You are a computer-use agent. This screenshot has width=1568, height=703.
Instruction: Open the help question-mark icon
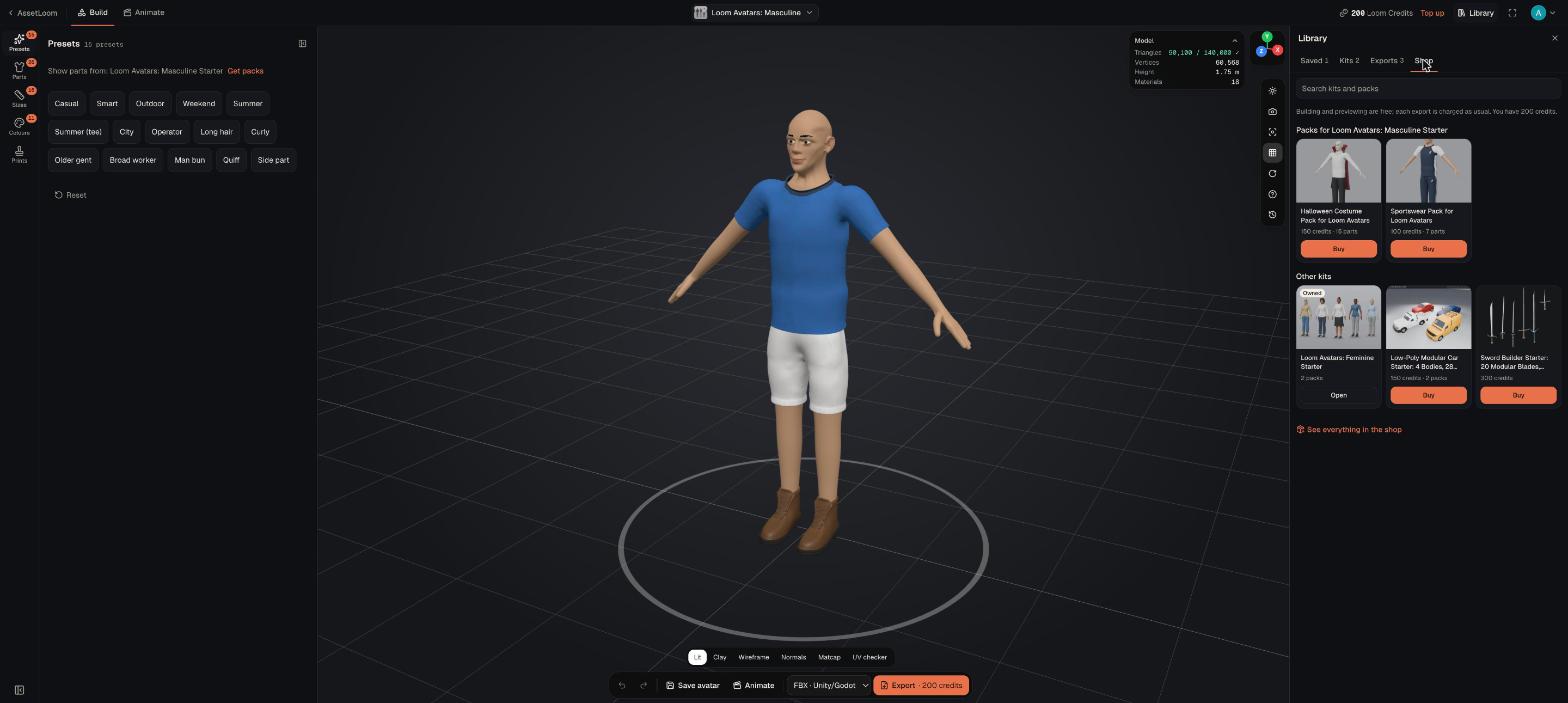click(x=1272, y=194)
